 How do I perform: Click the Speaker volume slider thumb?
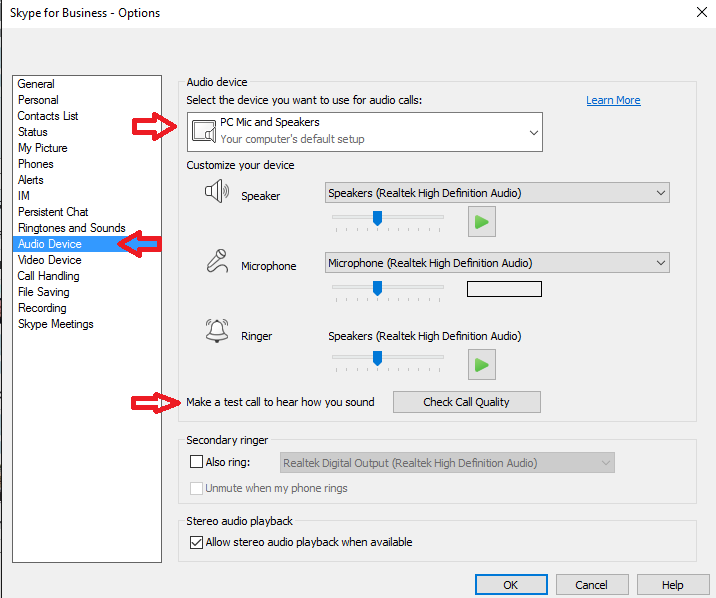[x=377, y=218]
